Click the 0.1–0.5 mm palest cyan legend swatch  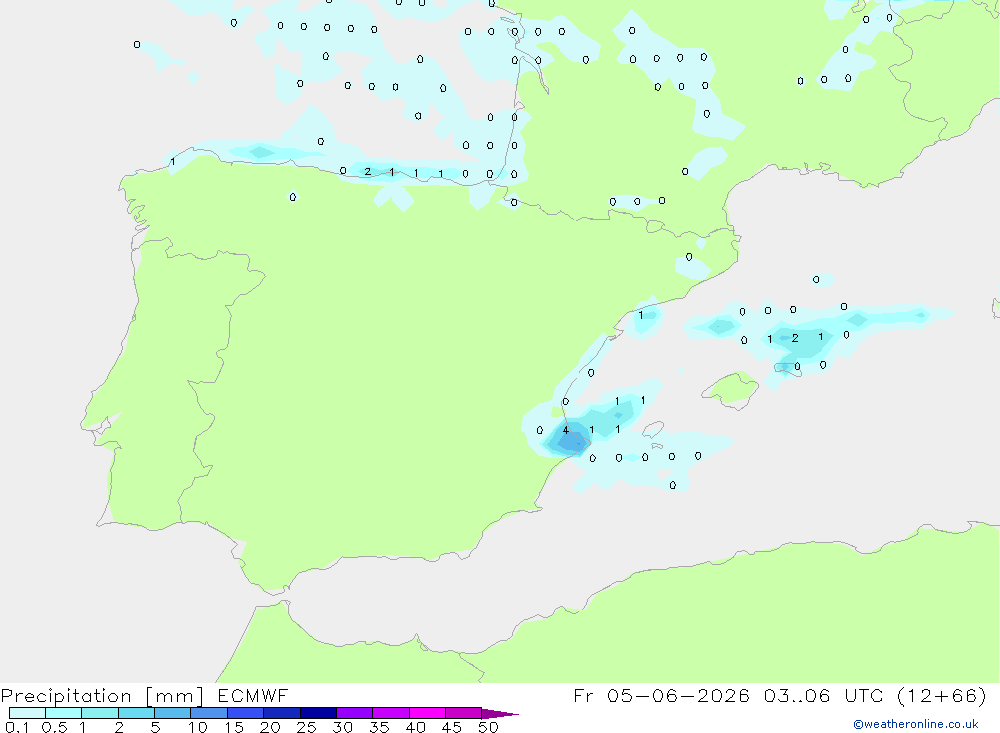pos(27,713)
